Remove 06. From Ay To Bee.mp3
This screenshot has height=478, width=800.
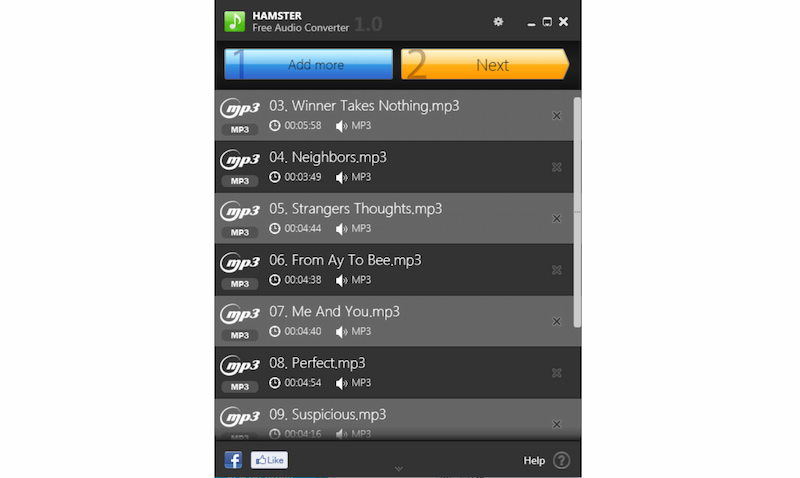pos(557,270)
